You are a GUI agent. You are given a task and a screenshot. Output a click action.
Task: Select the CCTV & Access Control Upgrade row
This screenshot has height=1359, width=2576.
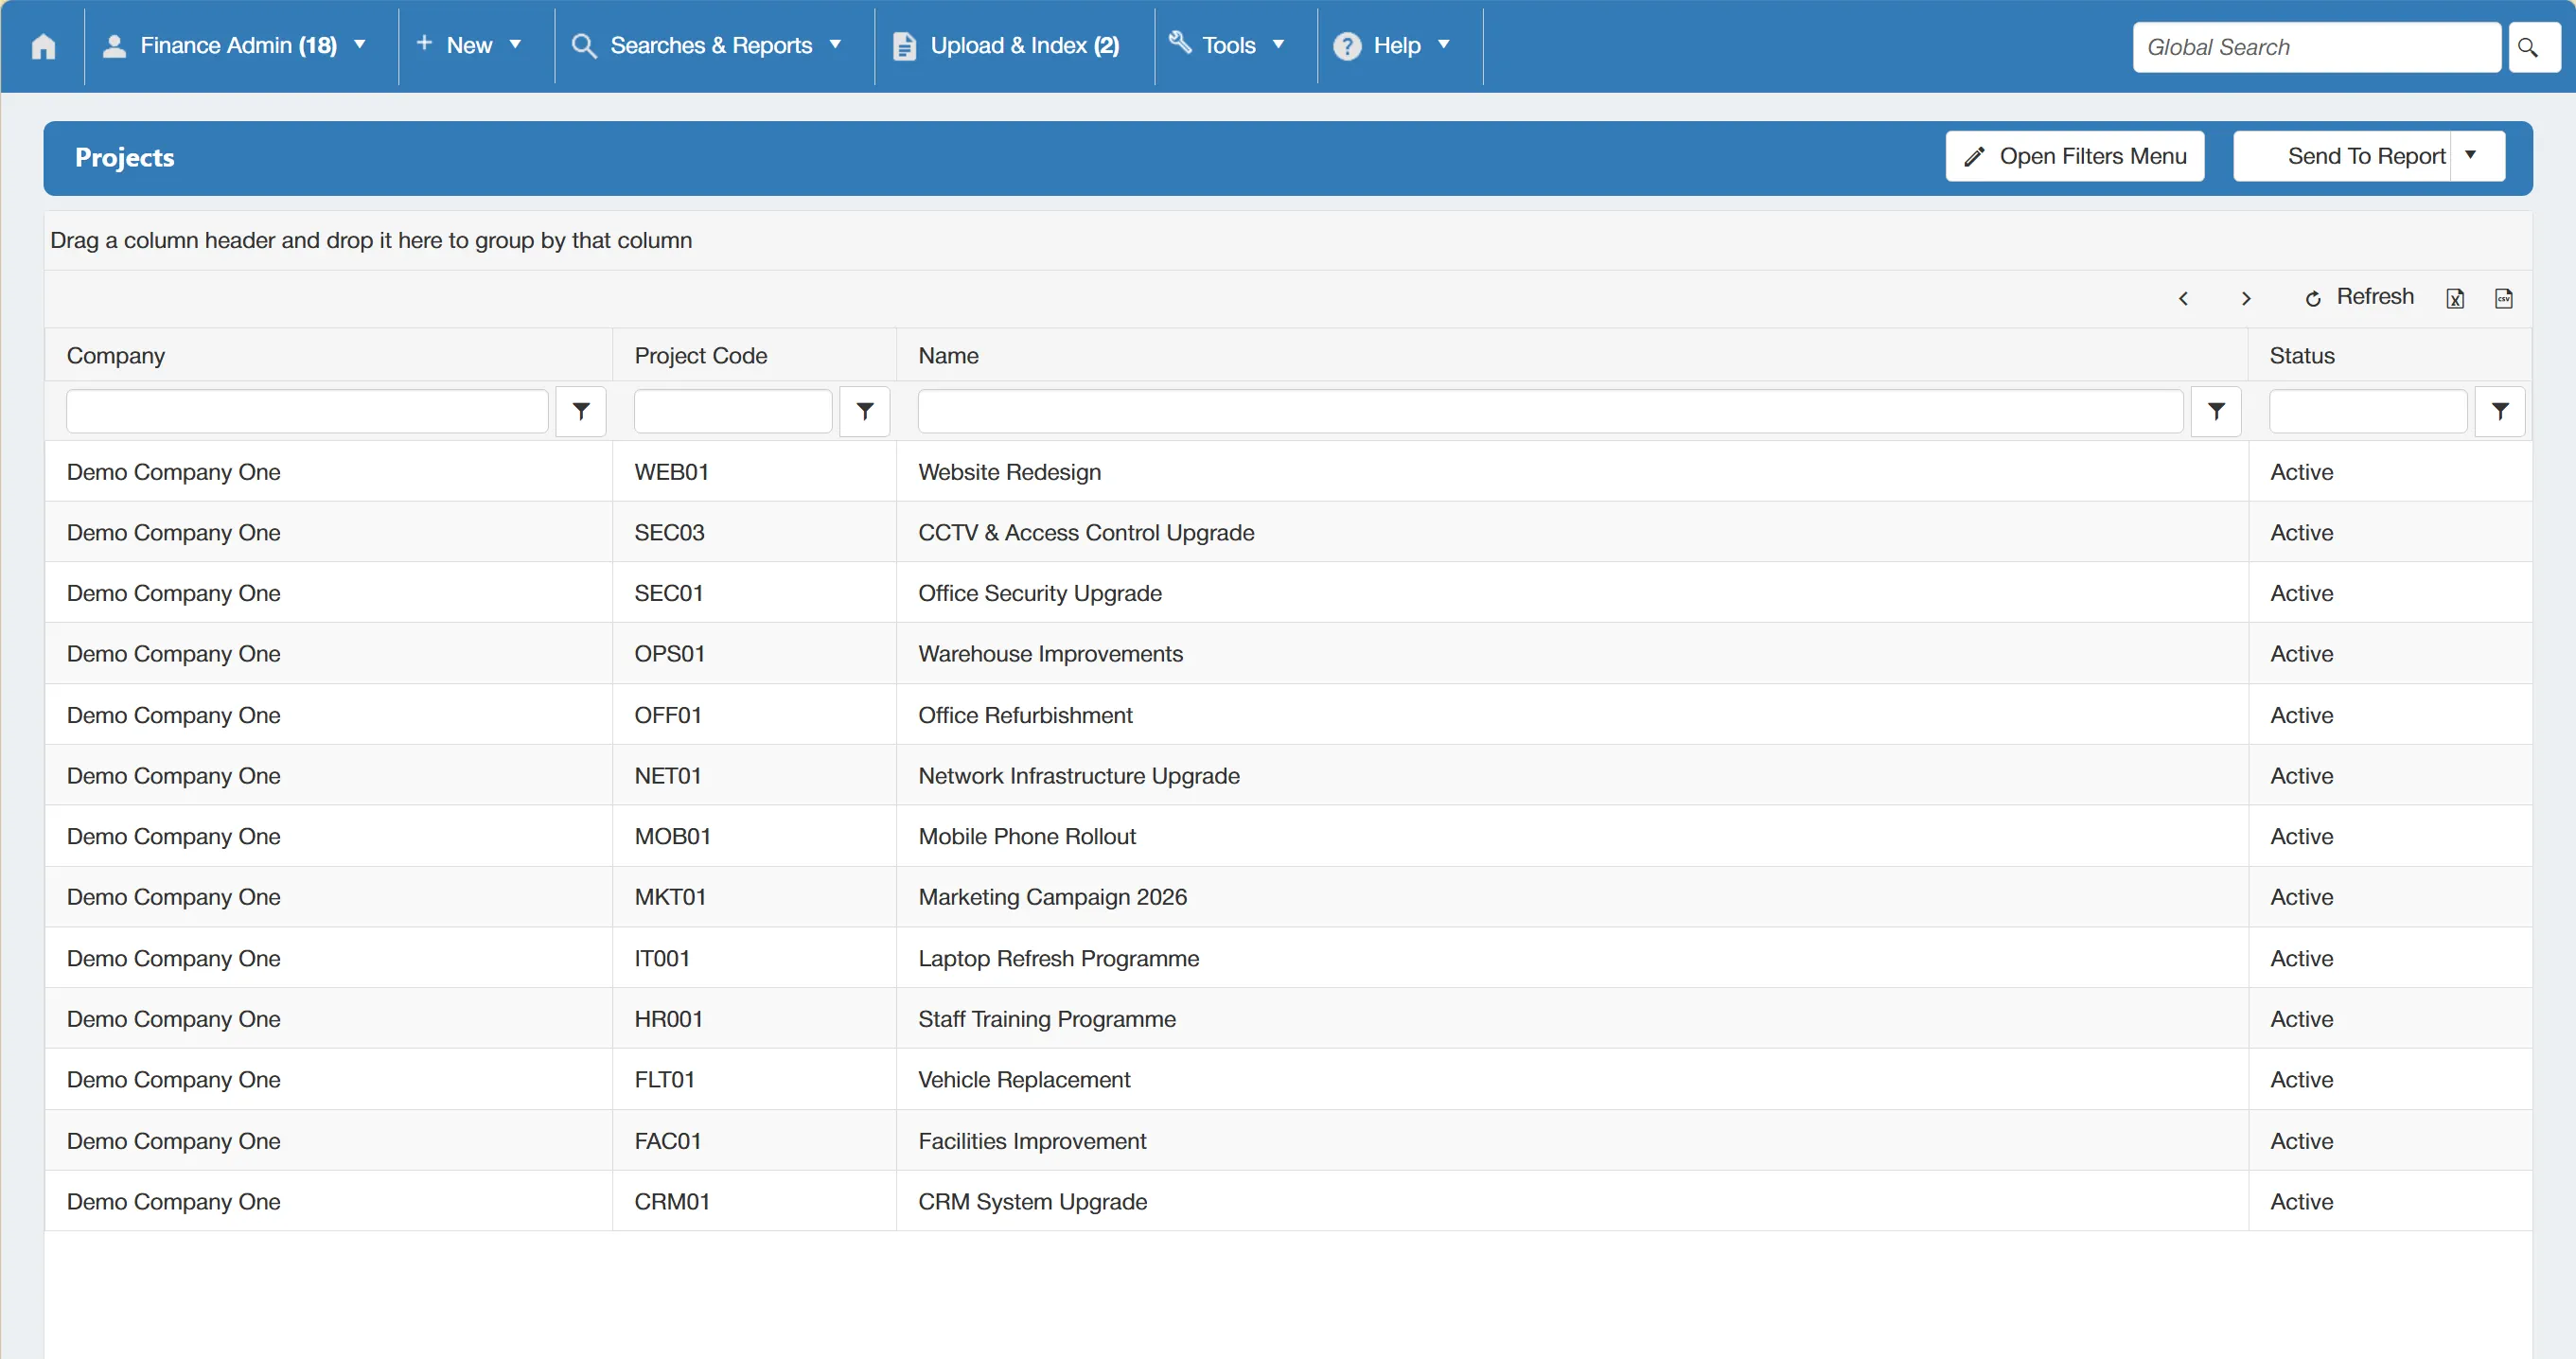(1288, 533)
